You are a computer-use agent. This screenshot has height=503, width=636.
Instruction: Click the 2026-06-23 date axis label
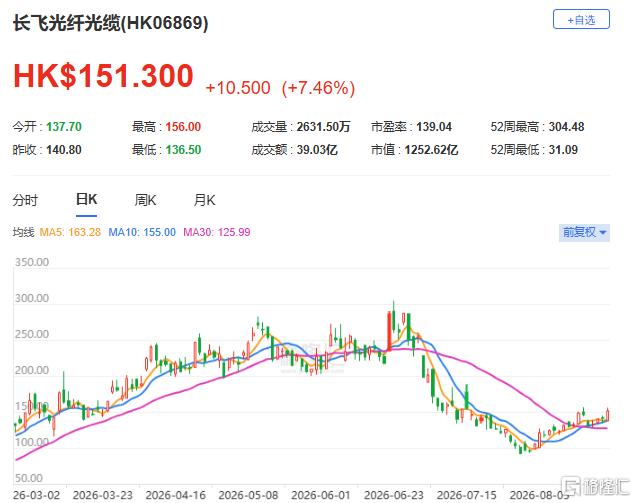point(394,495)
